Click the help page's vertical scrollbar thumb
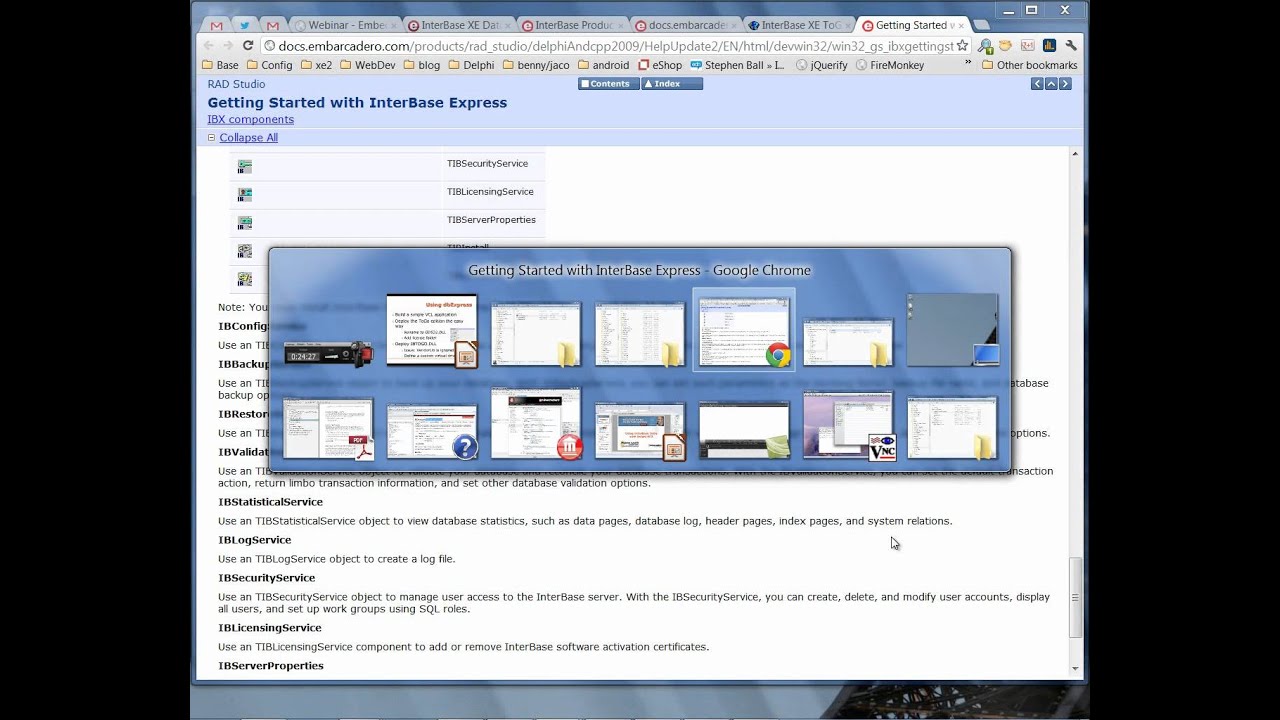Image resolution: width=1280 pixels, height=720 pixels. click(1075, 598)
